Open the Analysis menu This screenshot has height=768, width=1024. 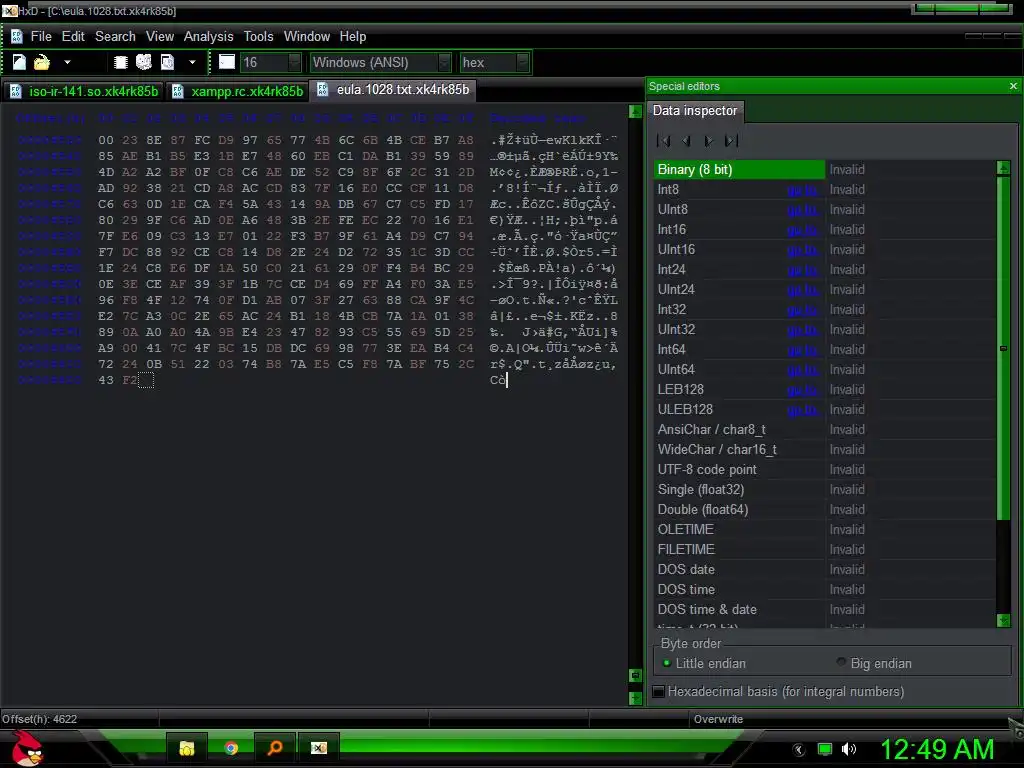pyautogui.click(x=208, y=37)
